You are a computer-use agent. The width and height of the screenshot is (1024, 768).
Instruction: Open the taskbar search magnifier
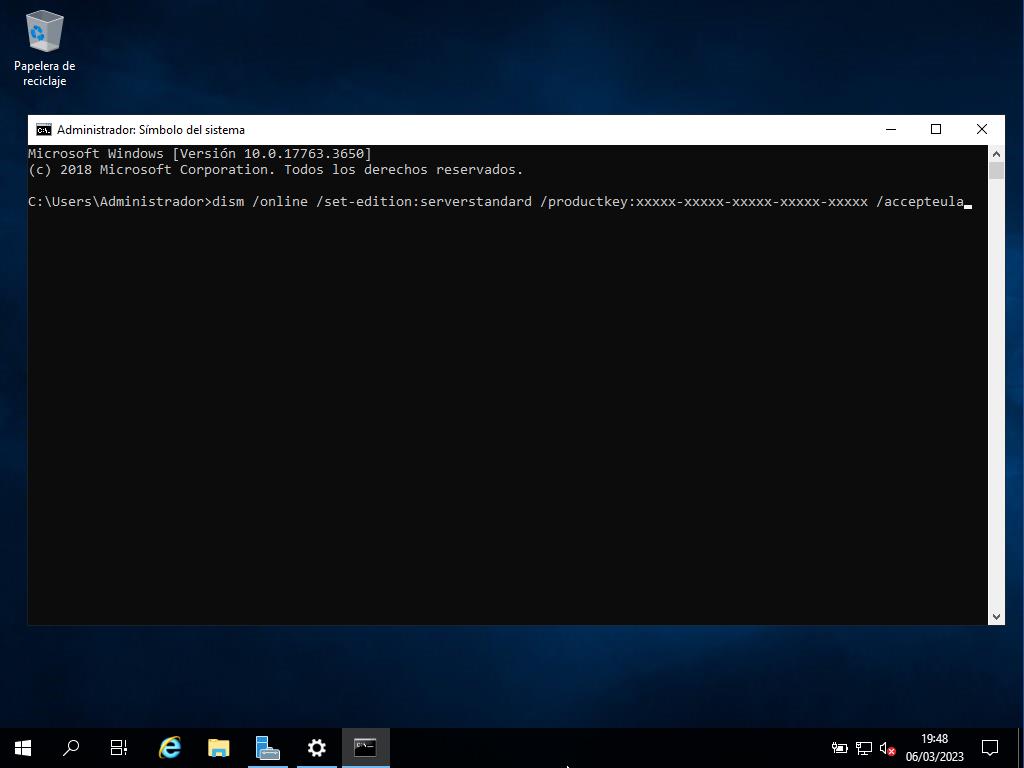click(x=71, y=747)
